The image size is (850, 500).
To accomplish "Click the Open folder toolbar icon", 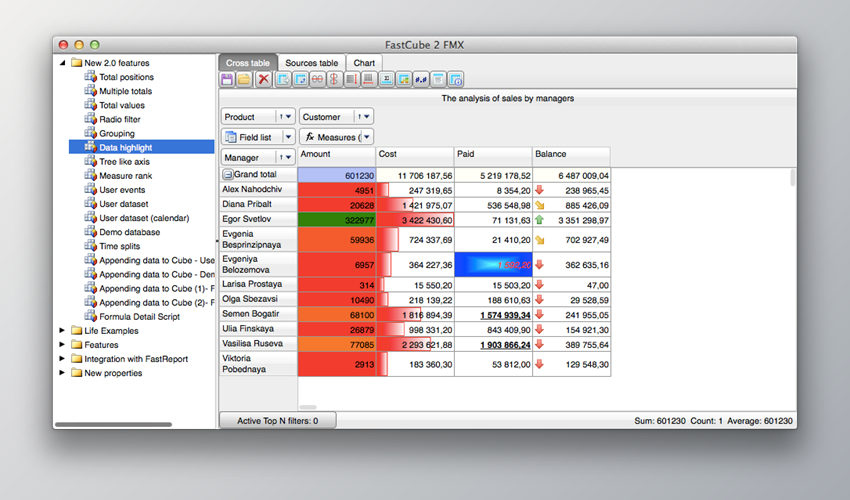I will click(244, 80).
